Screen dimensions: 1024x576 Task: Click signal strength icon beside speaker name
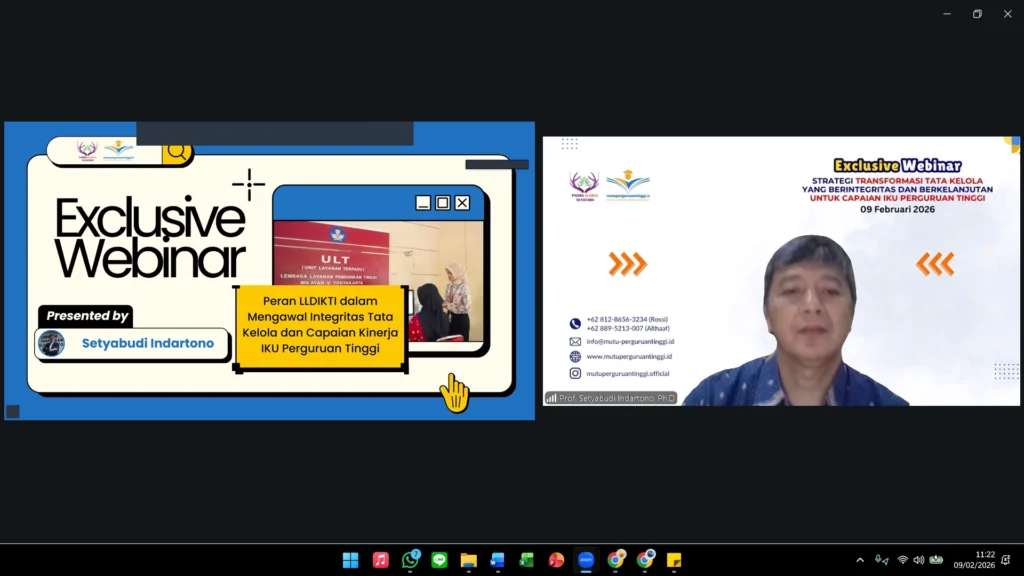tap(551, 398)
